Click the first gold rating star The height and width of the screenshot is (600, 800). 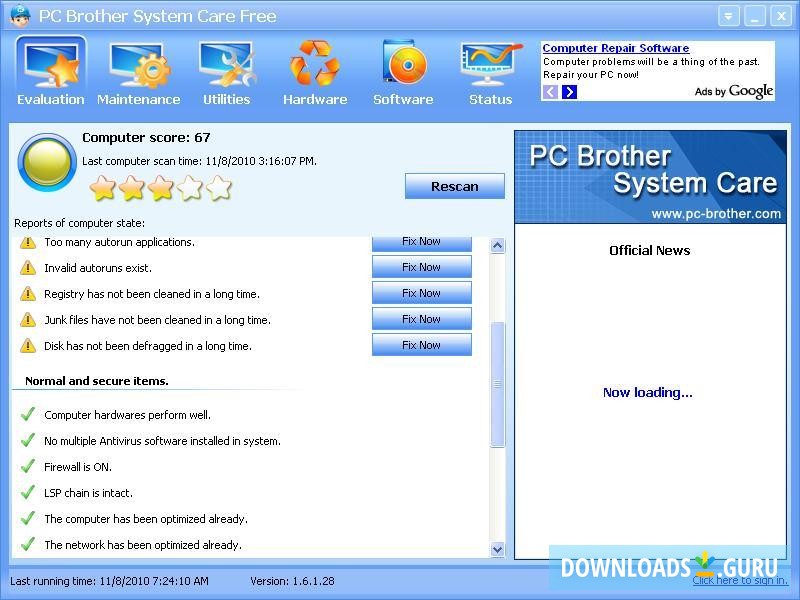click(x=102, y=188)
